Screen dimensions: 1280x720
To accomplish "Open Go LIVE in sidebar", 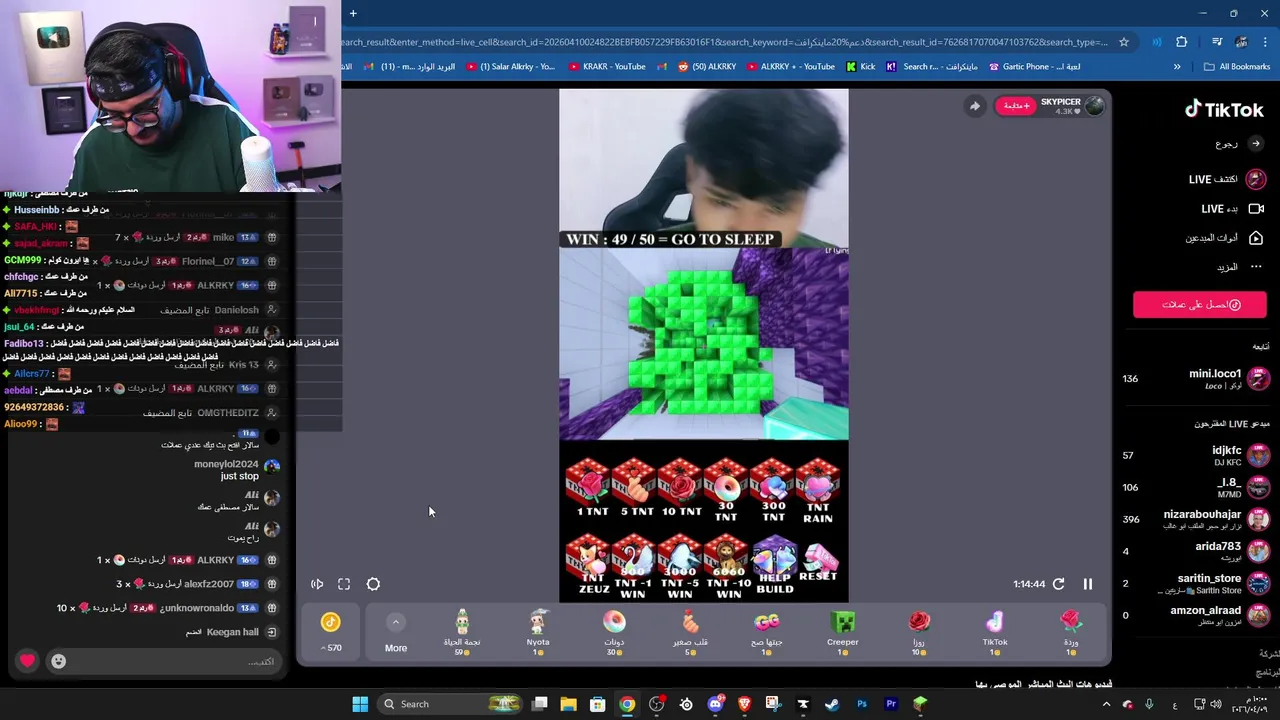I will (1232, 209).
